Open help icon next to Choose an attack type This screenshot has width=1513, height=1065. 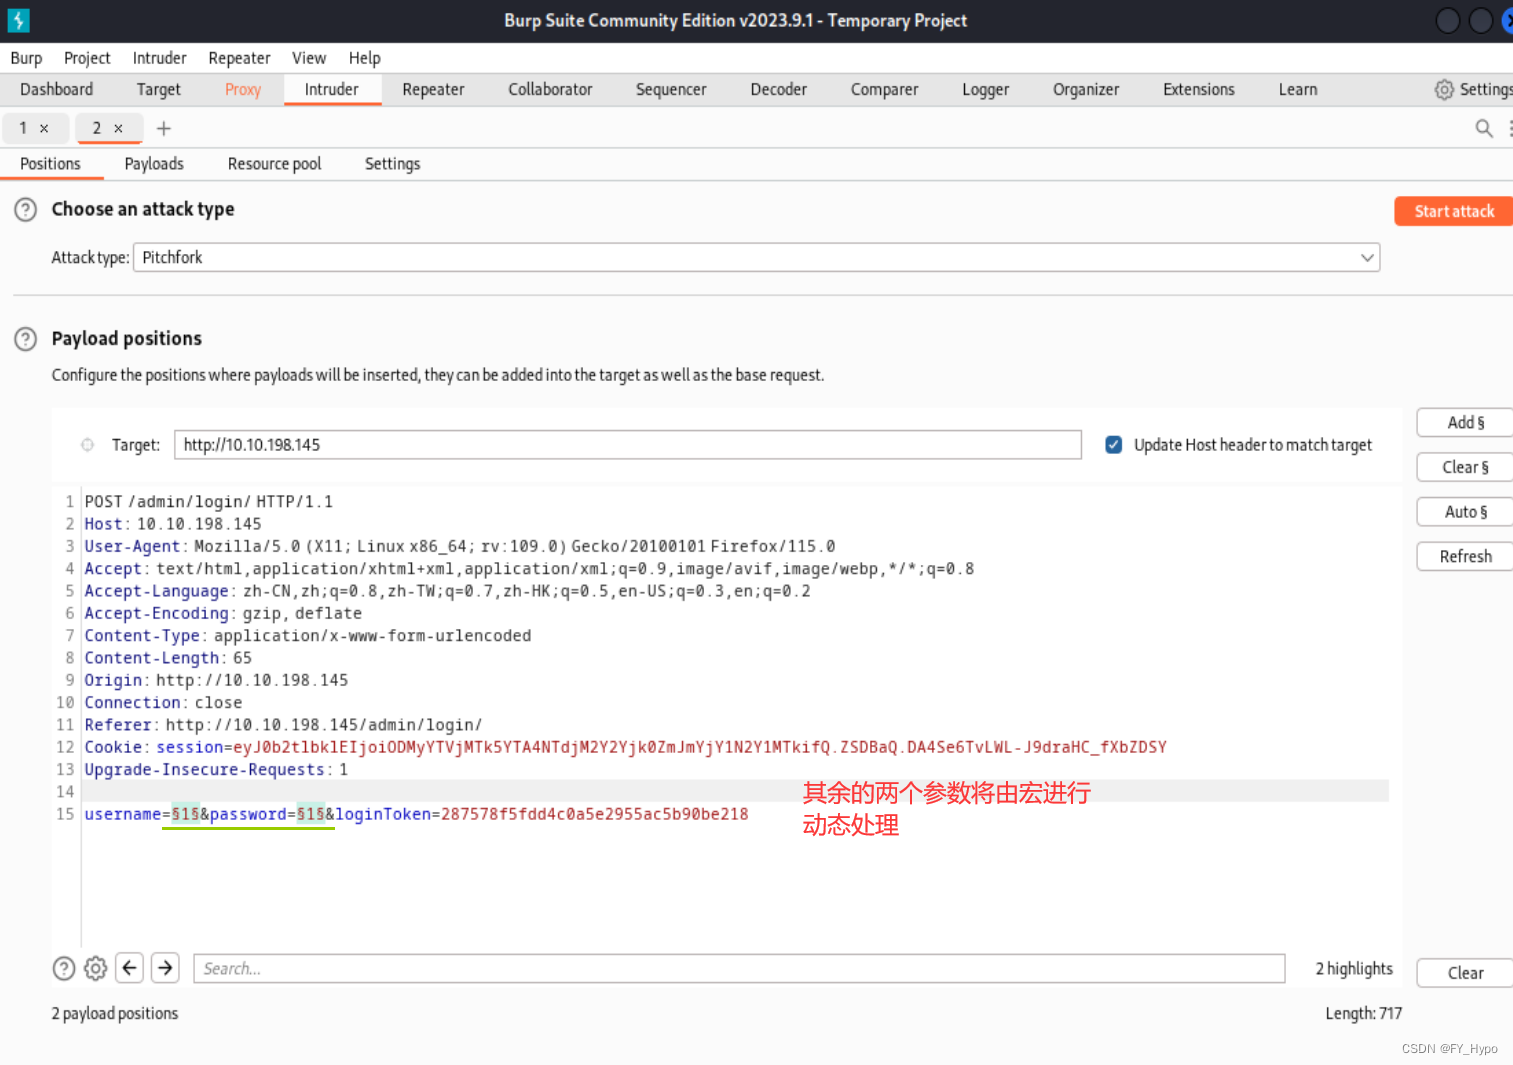click(x=25, y=210)
